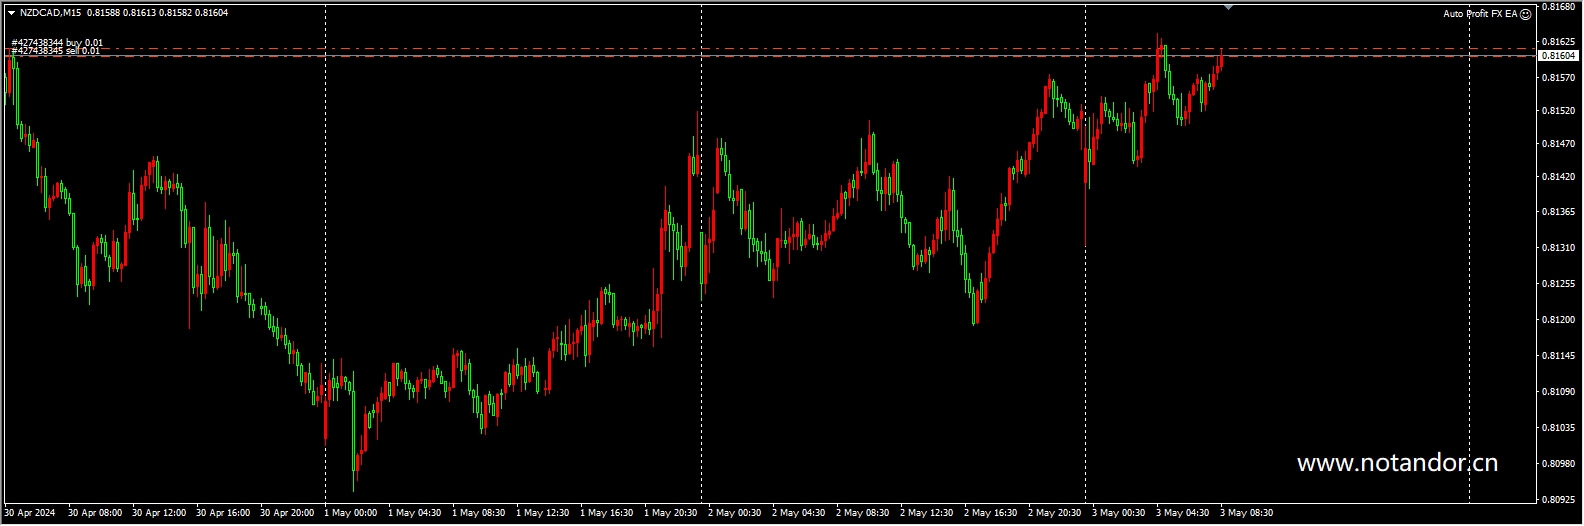Screen dimensions: 1584x526
Task: Click price scale value 0.81035
Action: 1559,428
